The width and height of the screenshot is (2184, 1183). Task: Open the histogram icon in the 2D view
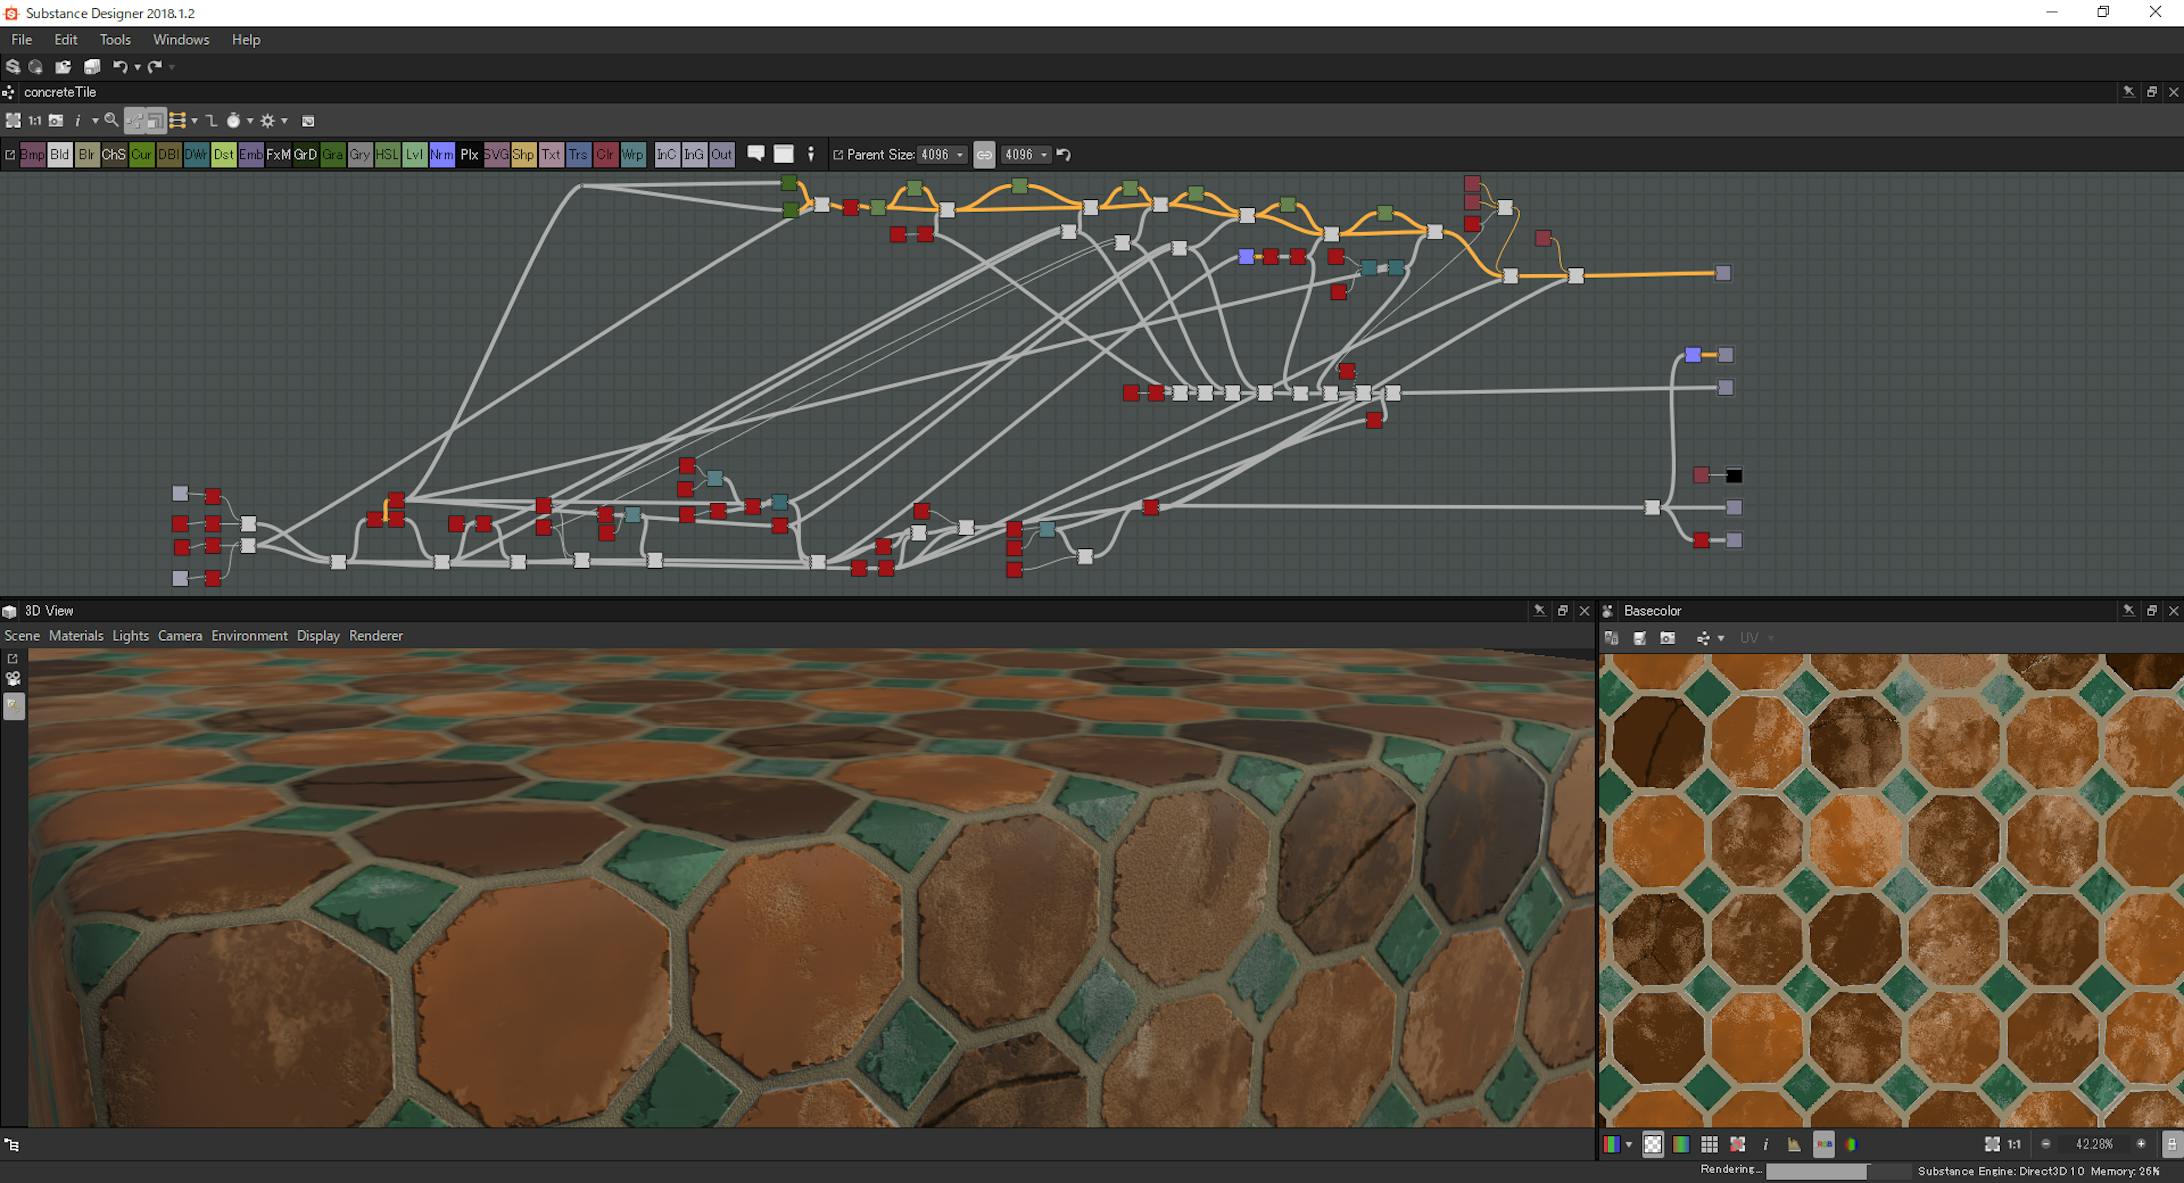[1793, 1144]
